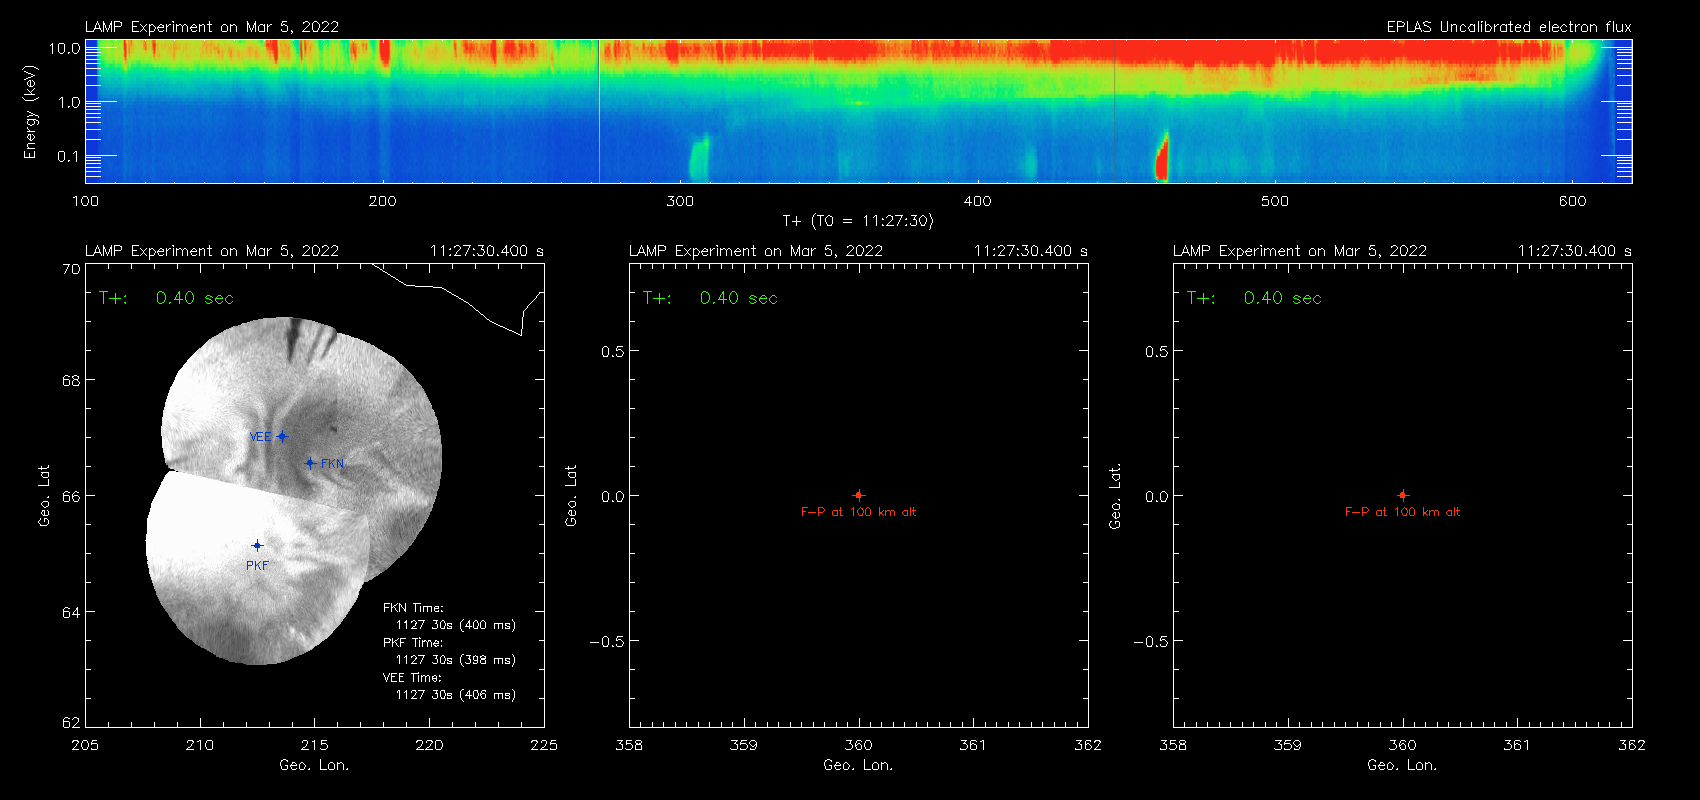Click the 'VEE Time:' label
This screenshot has height=800, width=1700.
coord(412,677)
